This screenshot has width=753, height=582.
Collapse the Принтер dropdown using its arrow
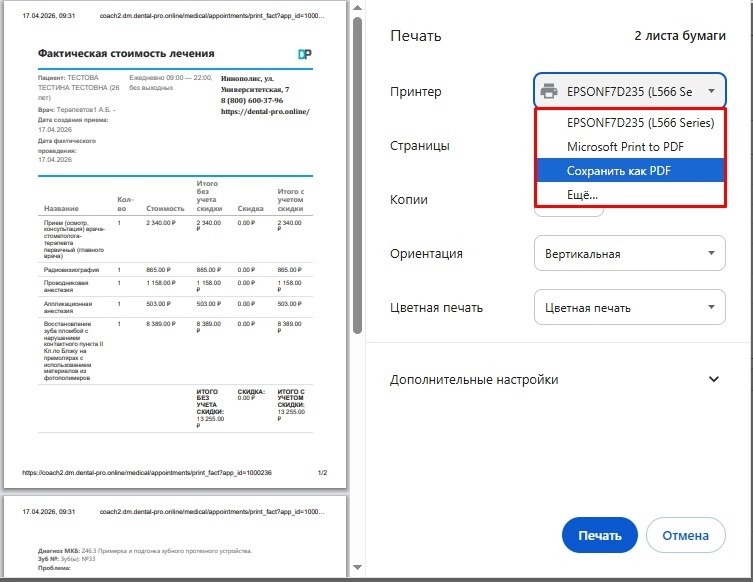[x=711, y=91]
